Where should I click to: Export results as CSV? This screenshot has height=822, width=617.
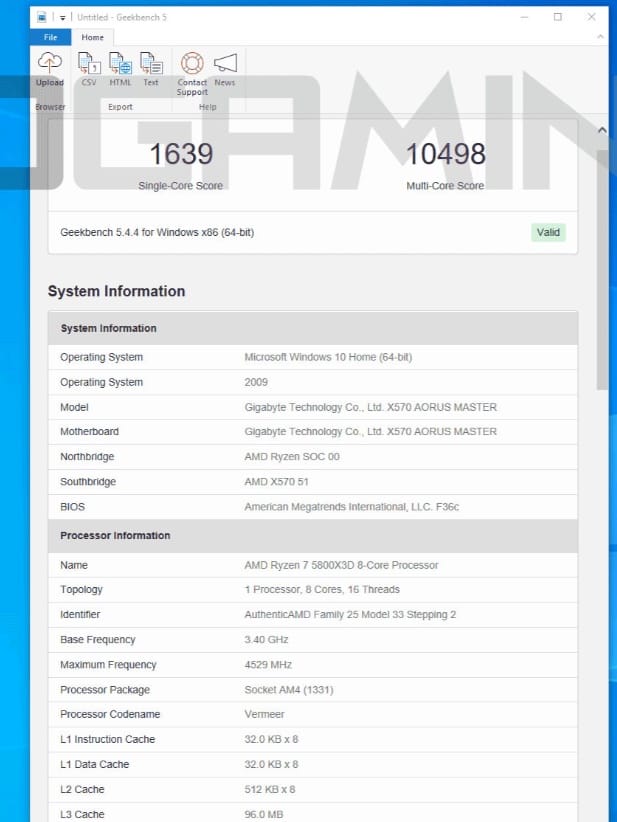pyautogui.click(x=88, y=66)
